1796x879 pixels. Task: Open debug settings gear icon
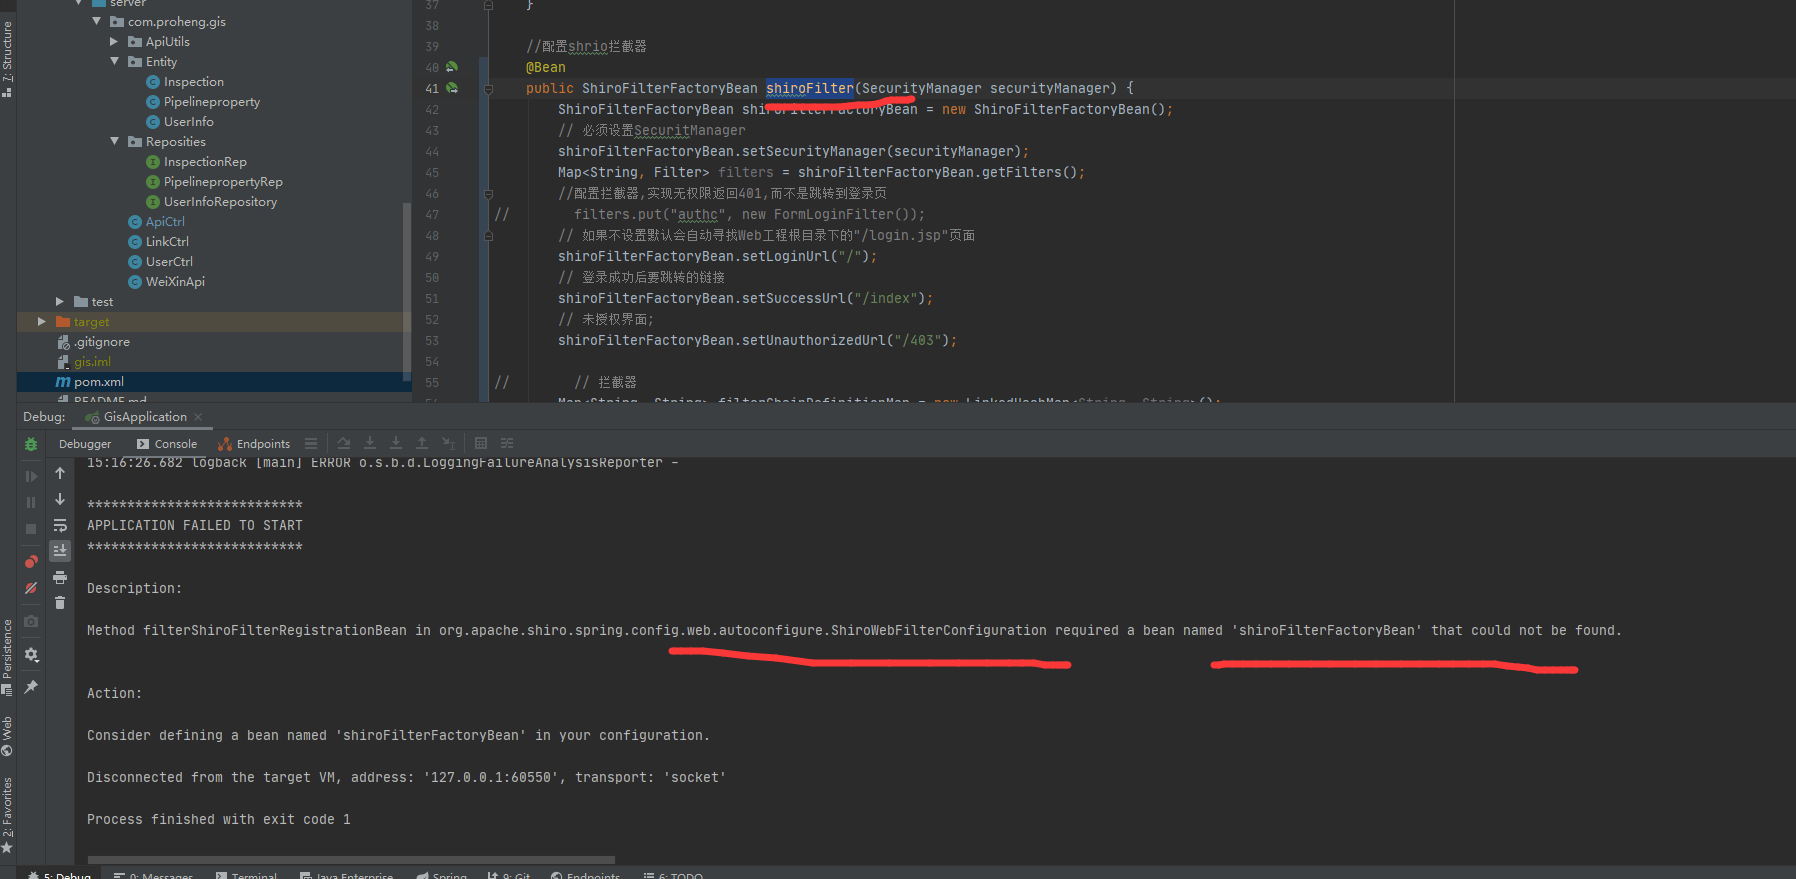(x=31, y=655)
